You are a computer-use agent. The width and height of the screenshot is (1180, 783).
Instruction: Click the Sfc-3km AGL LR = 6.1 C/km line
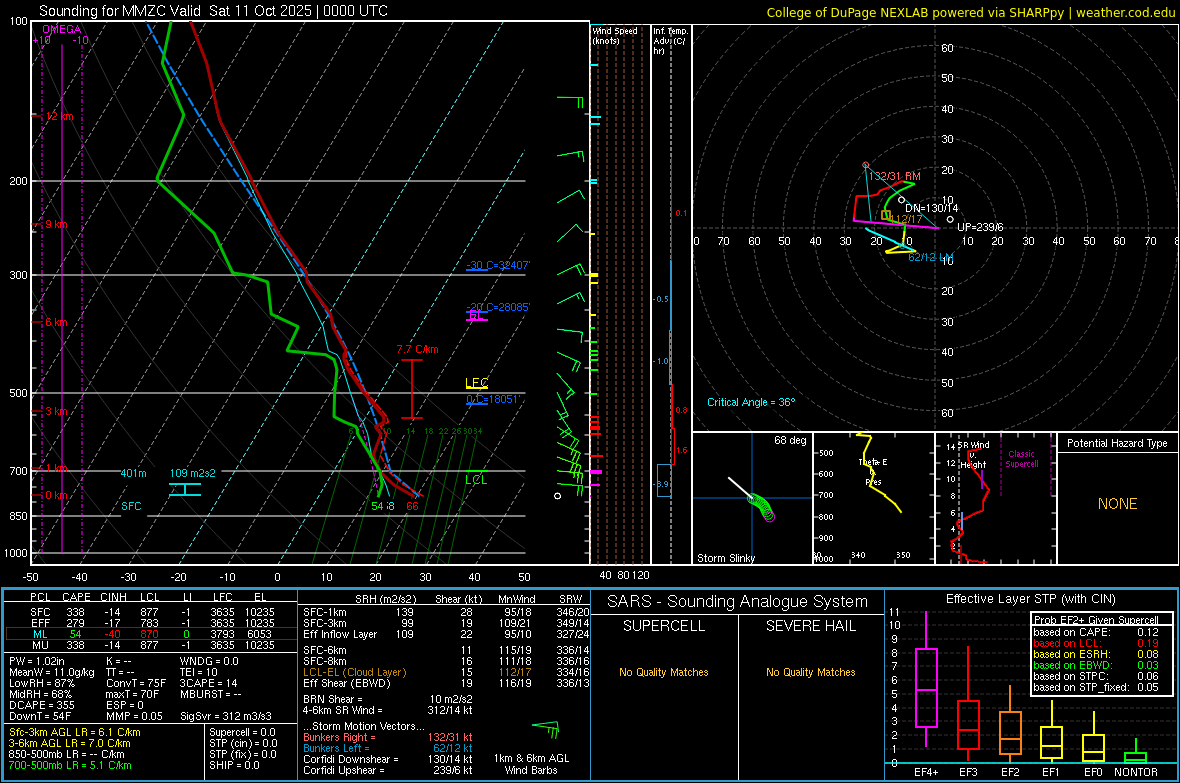[x=75, y=732]
